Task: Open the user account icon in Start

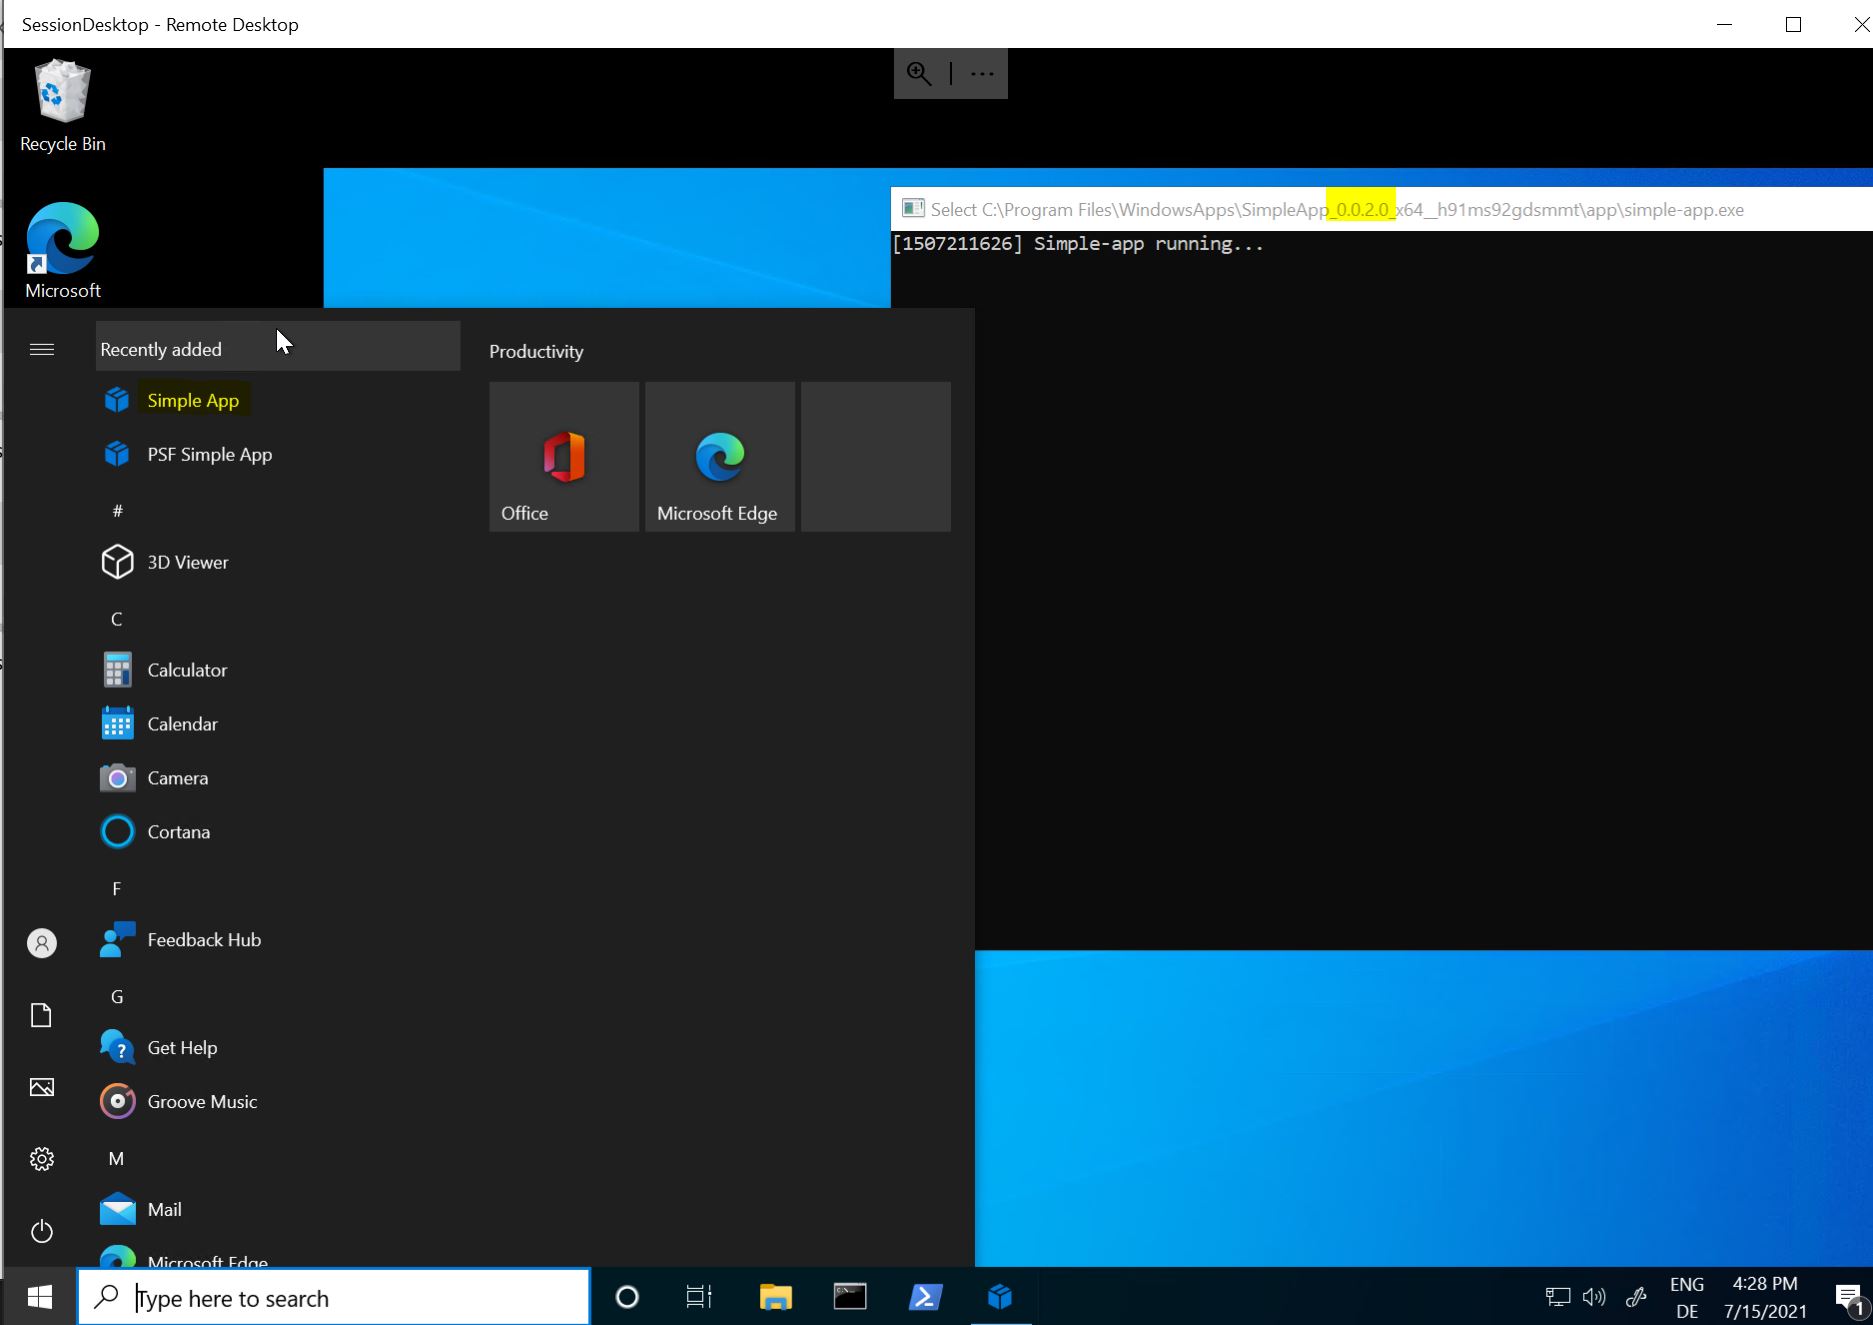Action: coord(42,943)
